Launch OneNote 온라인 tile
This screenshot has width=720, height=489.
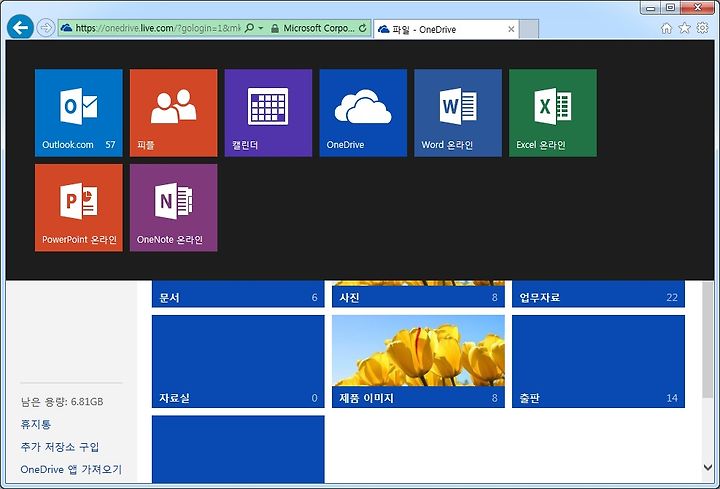pyautogui.click(x=174, y=208)
